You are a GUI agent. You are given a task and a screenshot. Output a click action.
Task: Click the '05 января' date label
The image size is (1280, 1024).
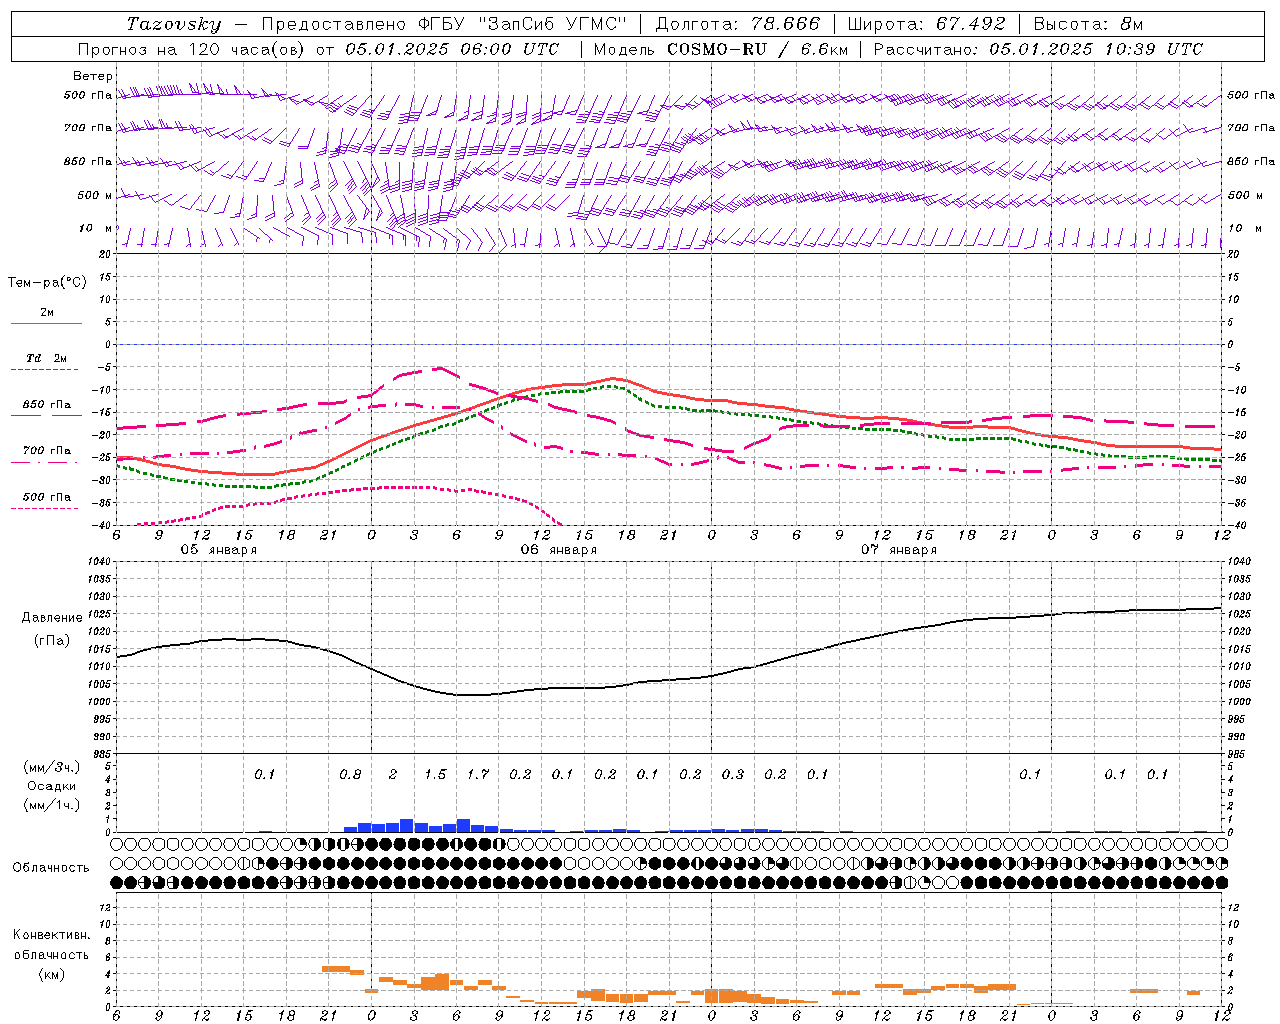pos(218,550)
